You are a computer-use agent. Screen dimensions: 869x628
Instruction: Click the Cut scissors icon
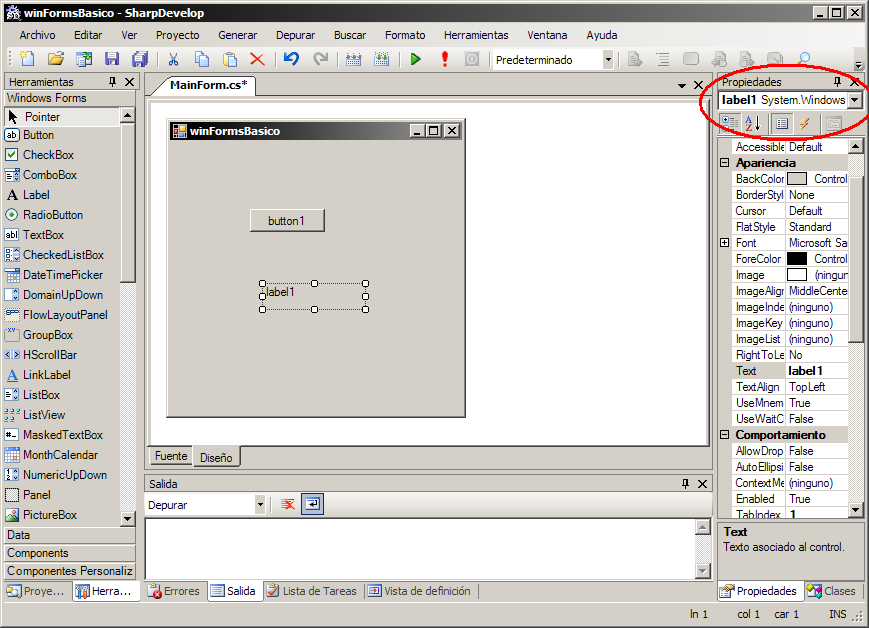(x=173, y=59)
